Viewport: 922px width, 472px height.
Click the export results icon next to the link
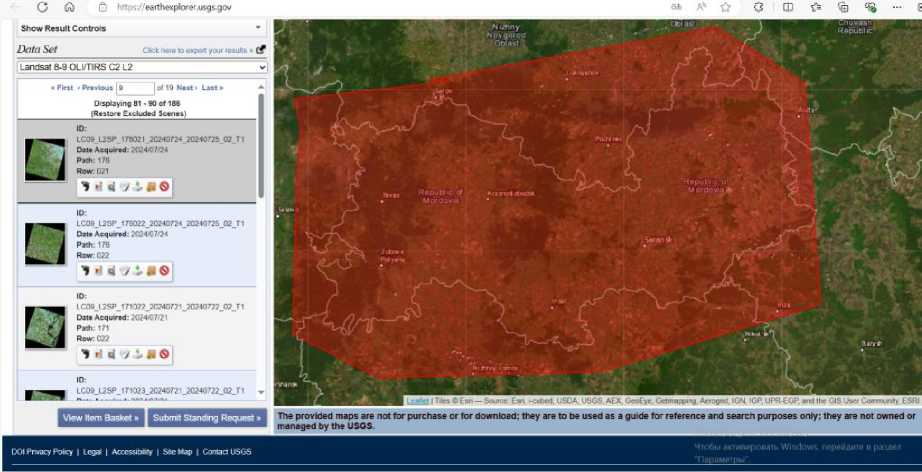coord(261,50)
